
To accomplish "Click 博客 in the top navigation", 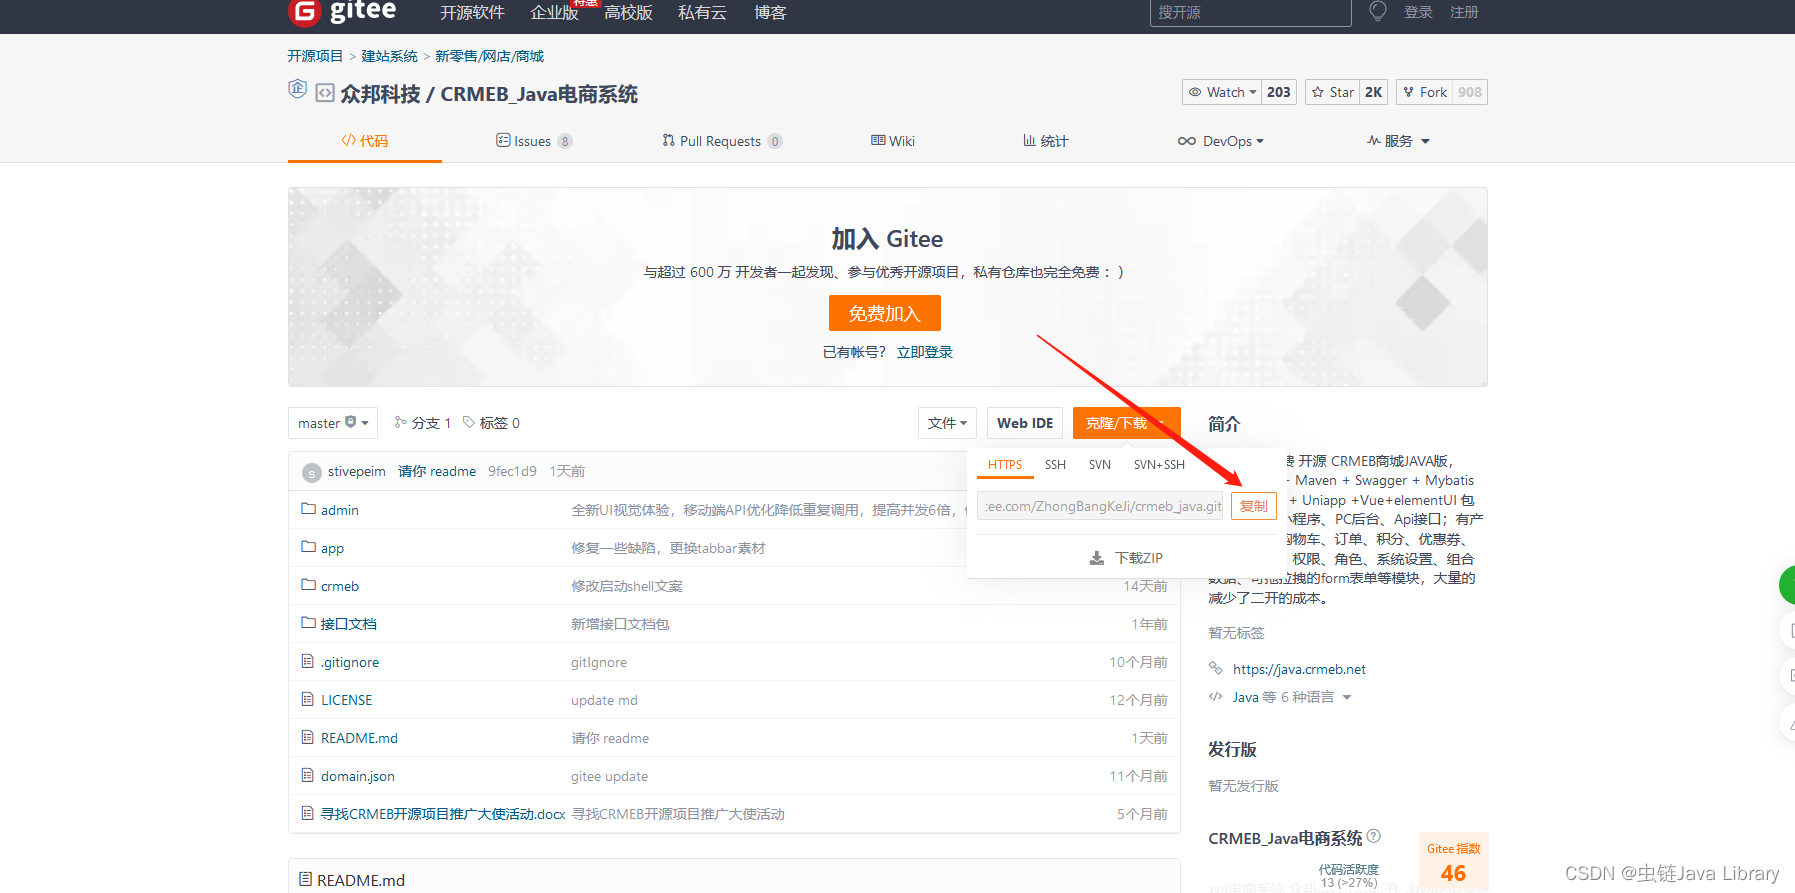I will point(770,12).
